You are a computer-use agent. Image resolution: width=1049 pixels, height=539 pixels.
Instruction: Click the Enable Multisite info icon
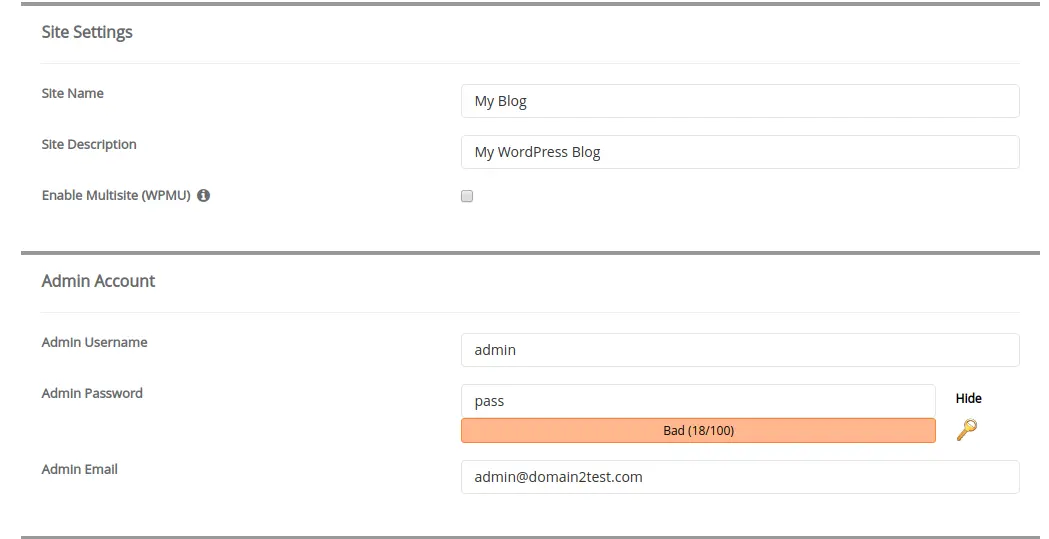(x=204, y=196)
